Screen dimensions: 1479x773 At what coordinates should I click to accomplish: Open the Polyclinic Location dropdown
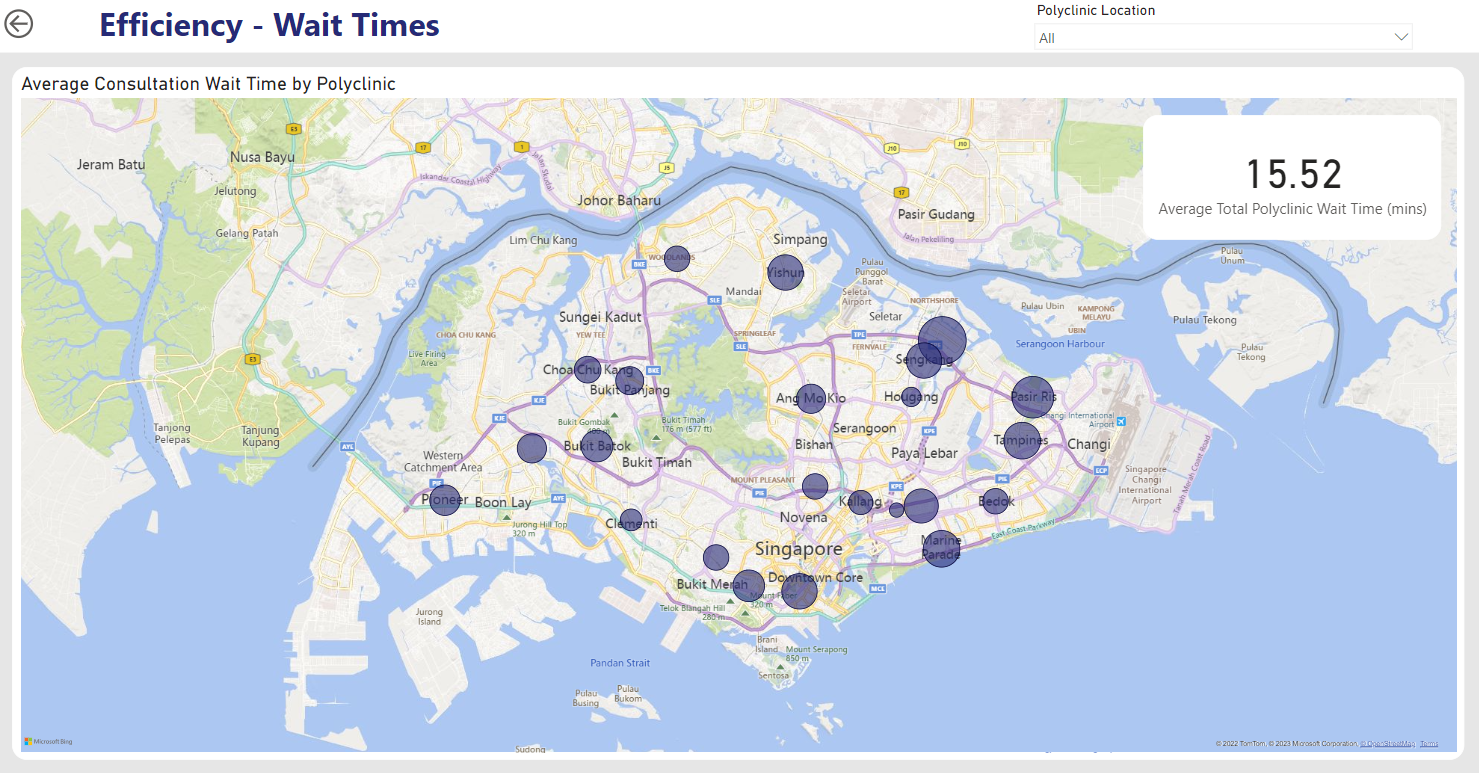pos(1222,38)
